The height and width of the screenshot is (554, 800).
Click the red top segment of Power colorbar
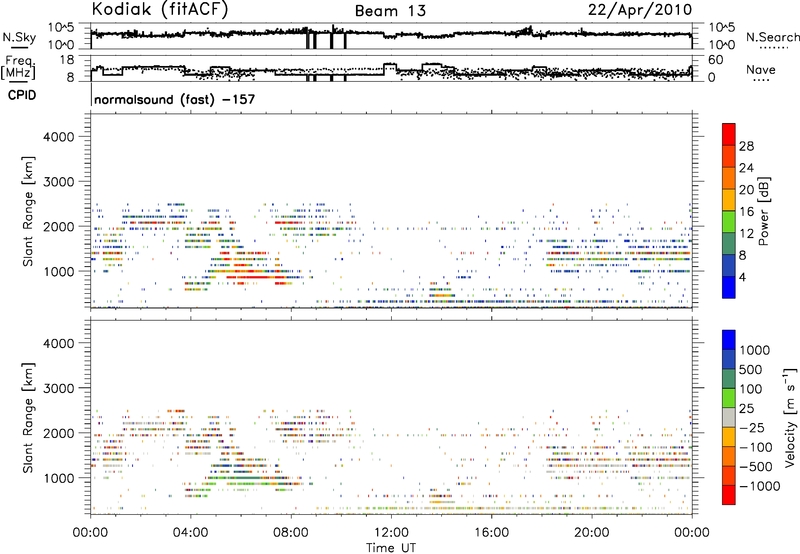[729, 134]
